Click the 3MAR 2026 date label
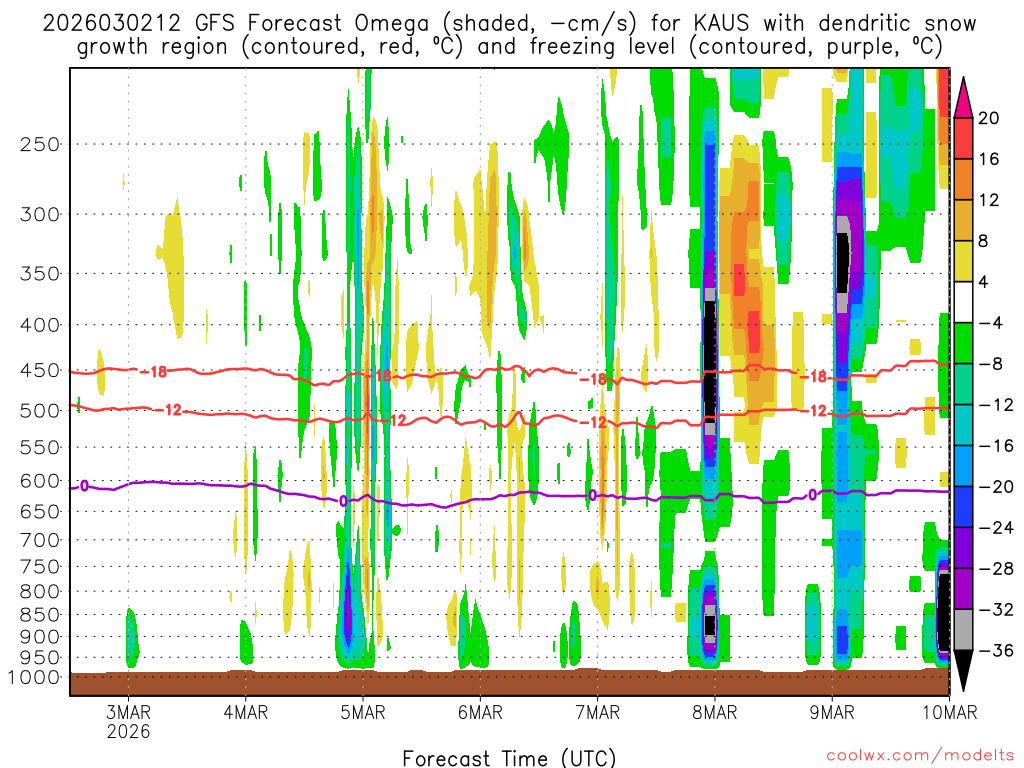The image size is (1024, 768). pyautogui.click(x=128, y=721)
